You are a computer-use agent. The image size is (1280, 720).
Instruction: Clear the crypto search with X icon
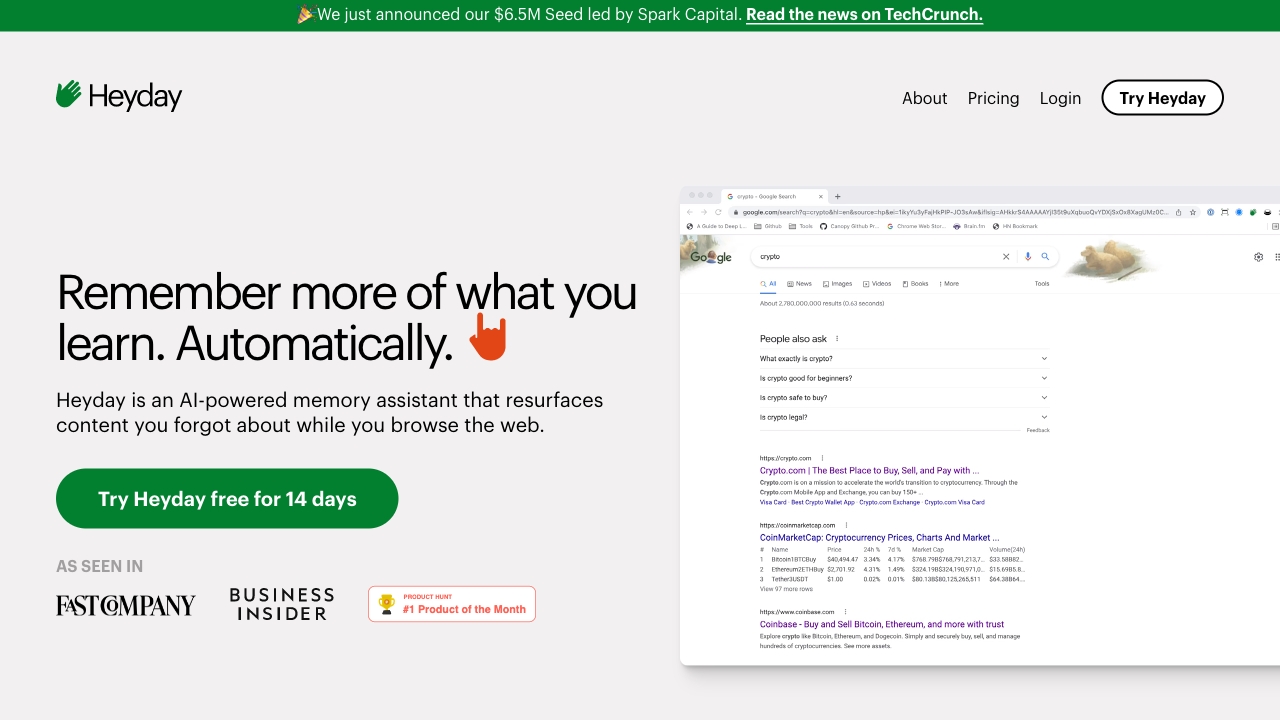[1006, 257]
